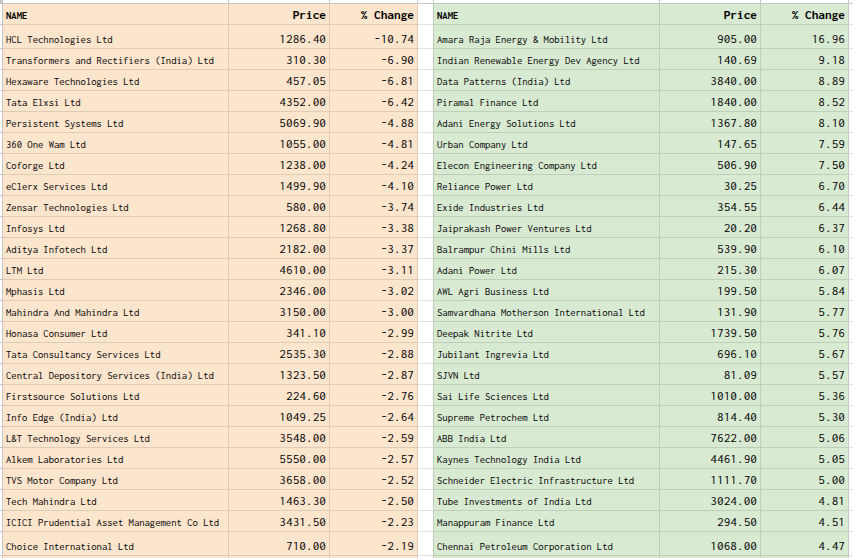Select the 5069.90 price of Persistent Systems

pos(279,123)
